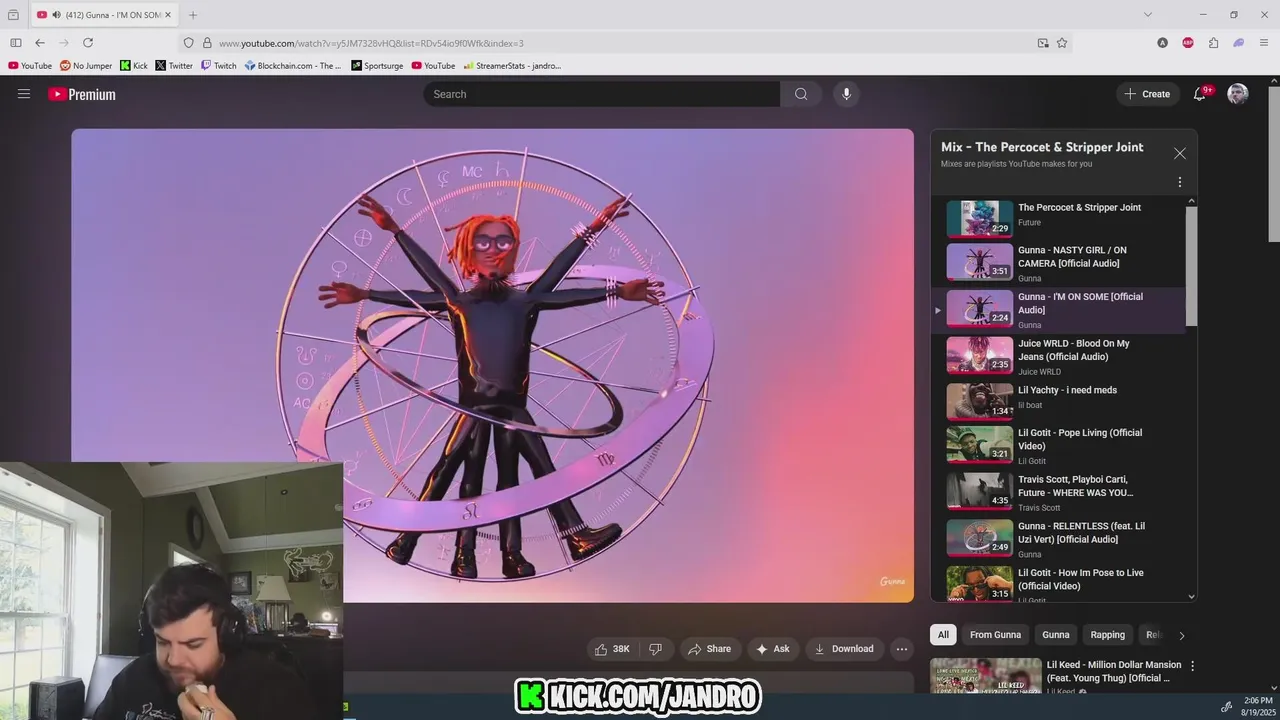
Task: Download the video
Action: (844, 649)
